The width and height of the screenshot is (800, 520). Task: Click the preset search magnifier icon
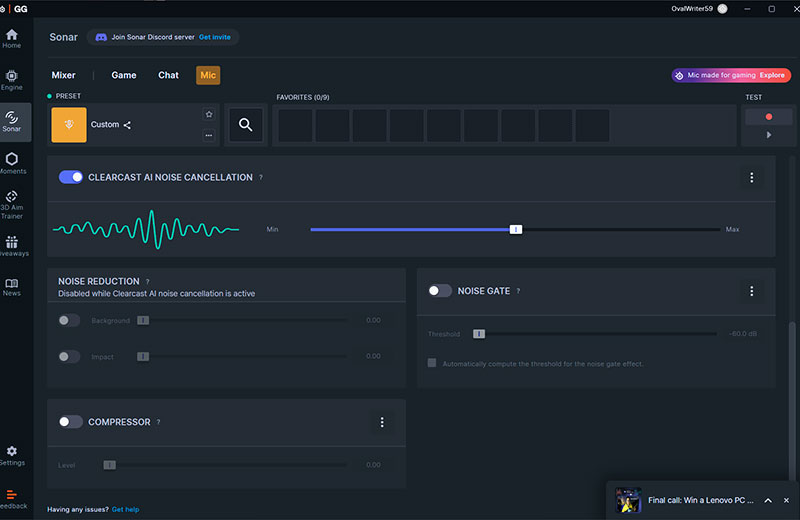coord(245,125)
